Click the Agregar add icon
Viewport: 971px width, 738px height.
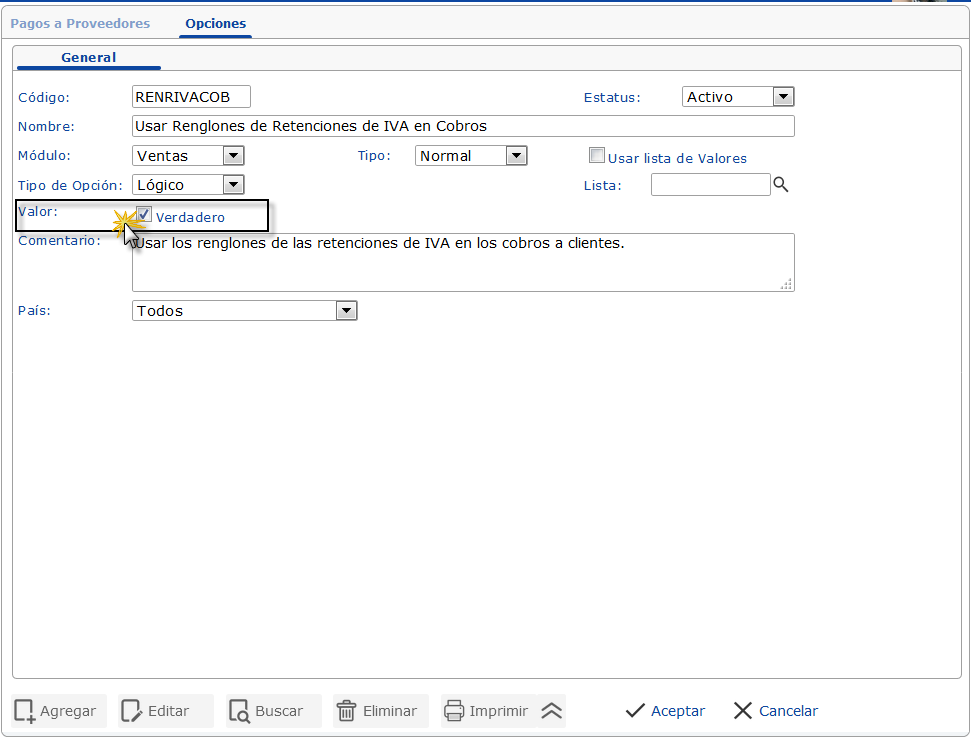(26, 710)
